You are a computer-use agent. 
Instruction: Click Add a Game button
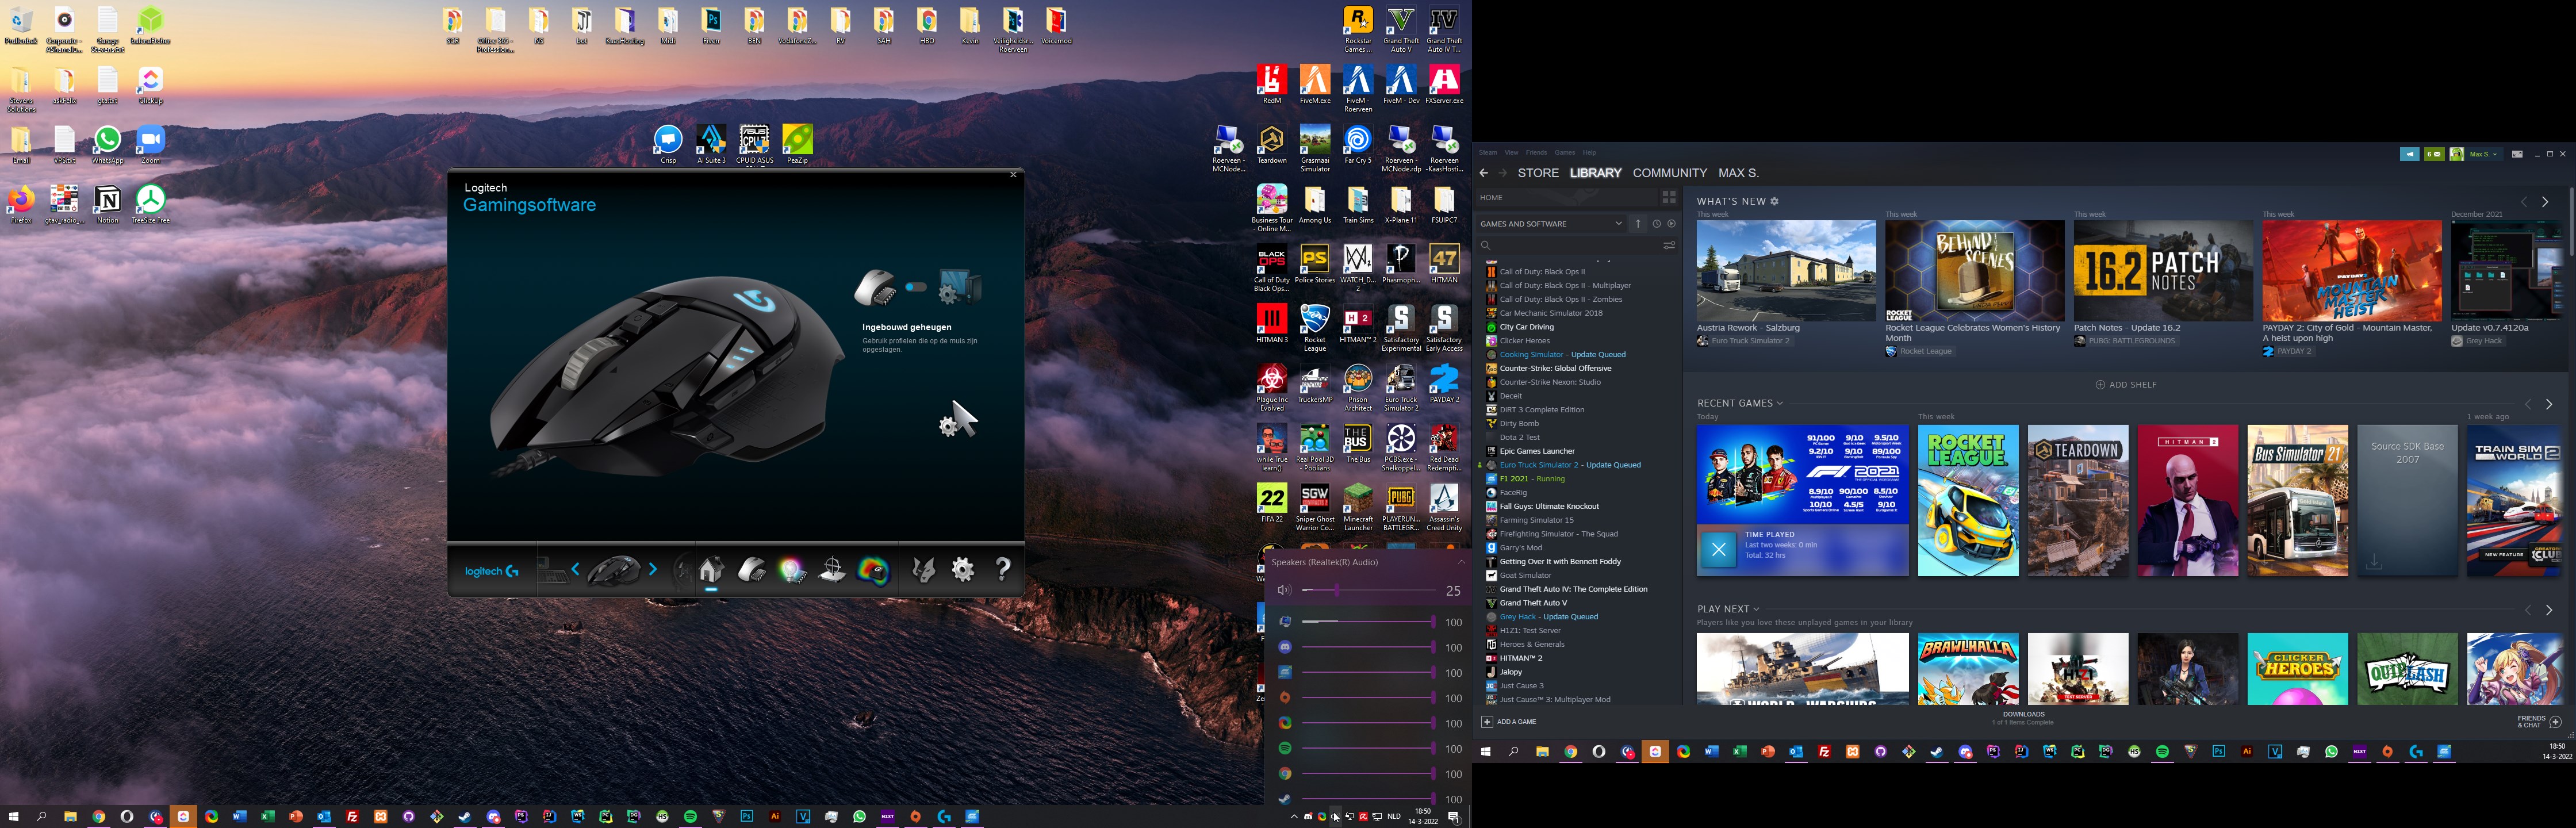tap(1509, 722)
